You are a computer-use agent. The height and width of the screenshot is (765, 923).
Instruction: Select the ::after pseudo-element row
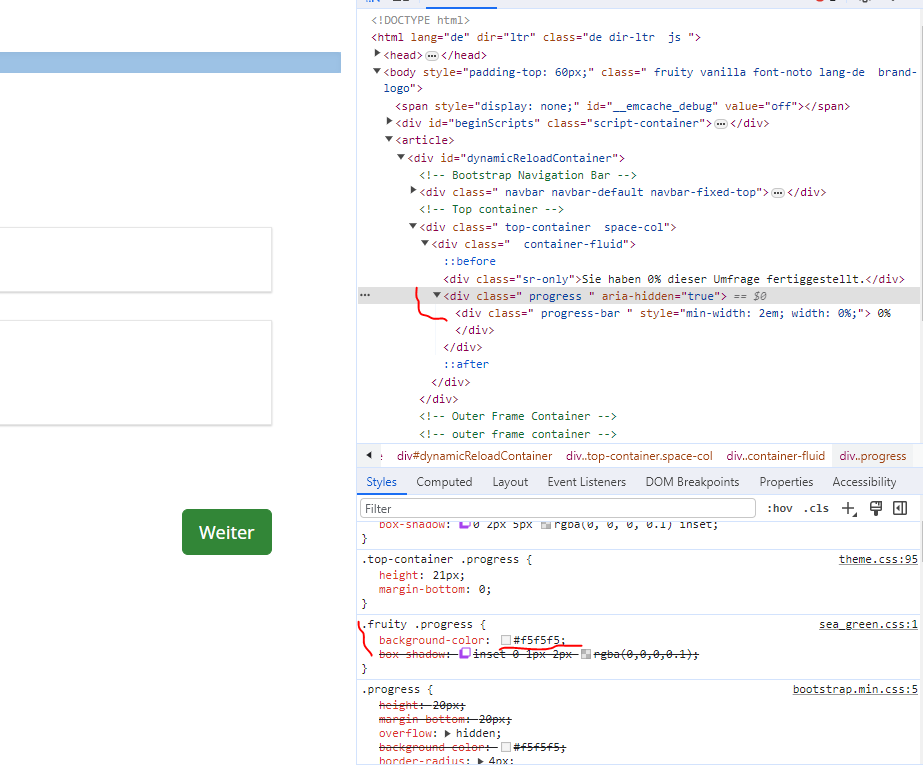[466, 364]
